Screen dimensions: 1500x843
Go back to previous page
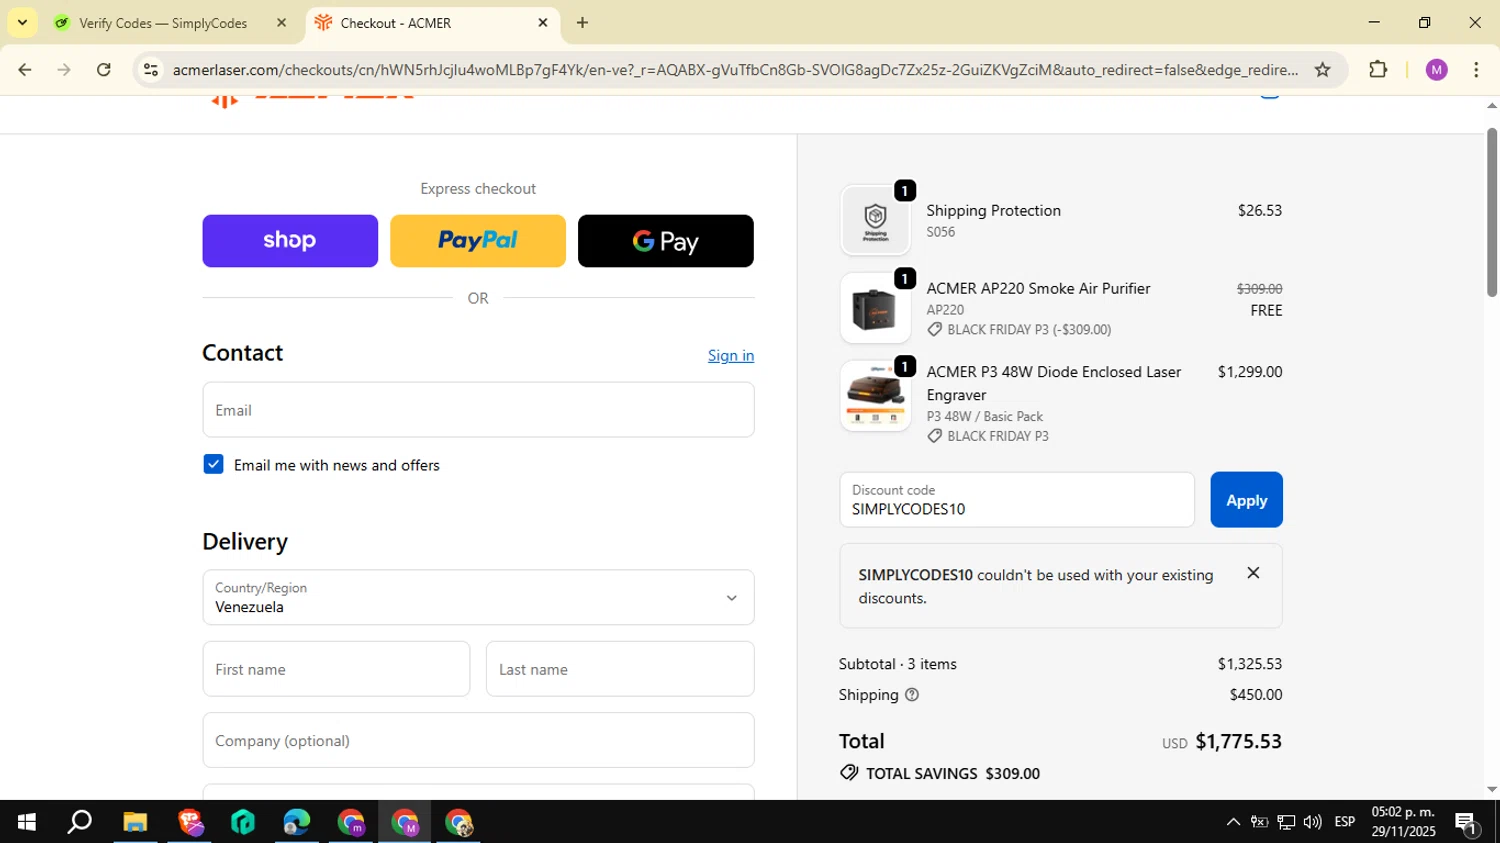pos(24,70)
